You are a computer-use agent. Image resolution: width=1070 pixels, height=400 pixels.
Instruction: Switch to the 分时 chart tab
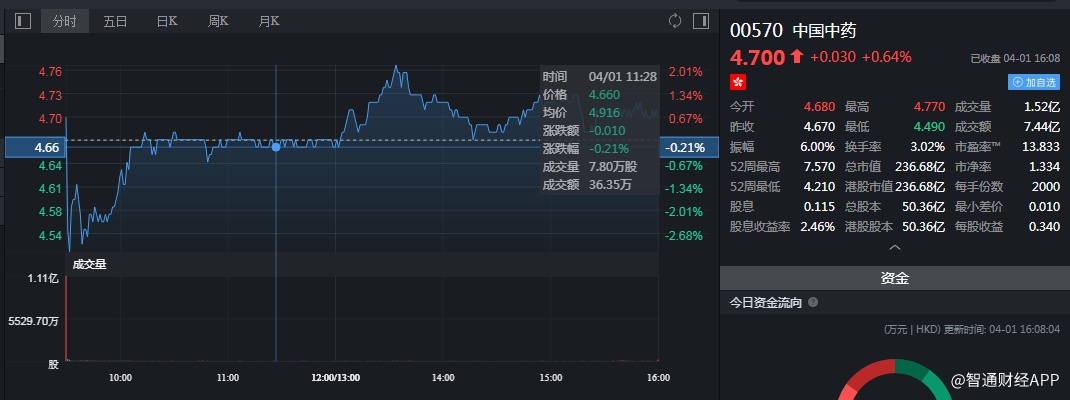(x=66, y=21)
